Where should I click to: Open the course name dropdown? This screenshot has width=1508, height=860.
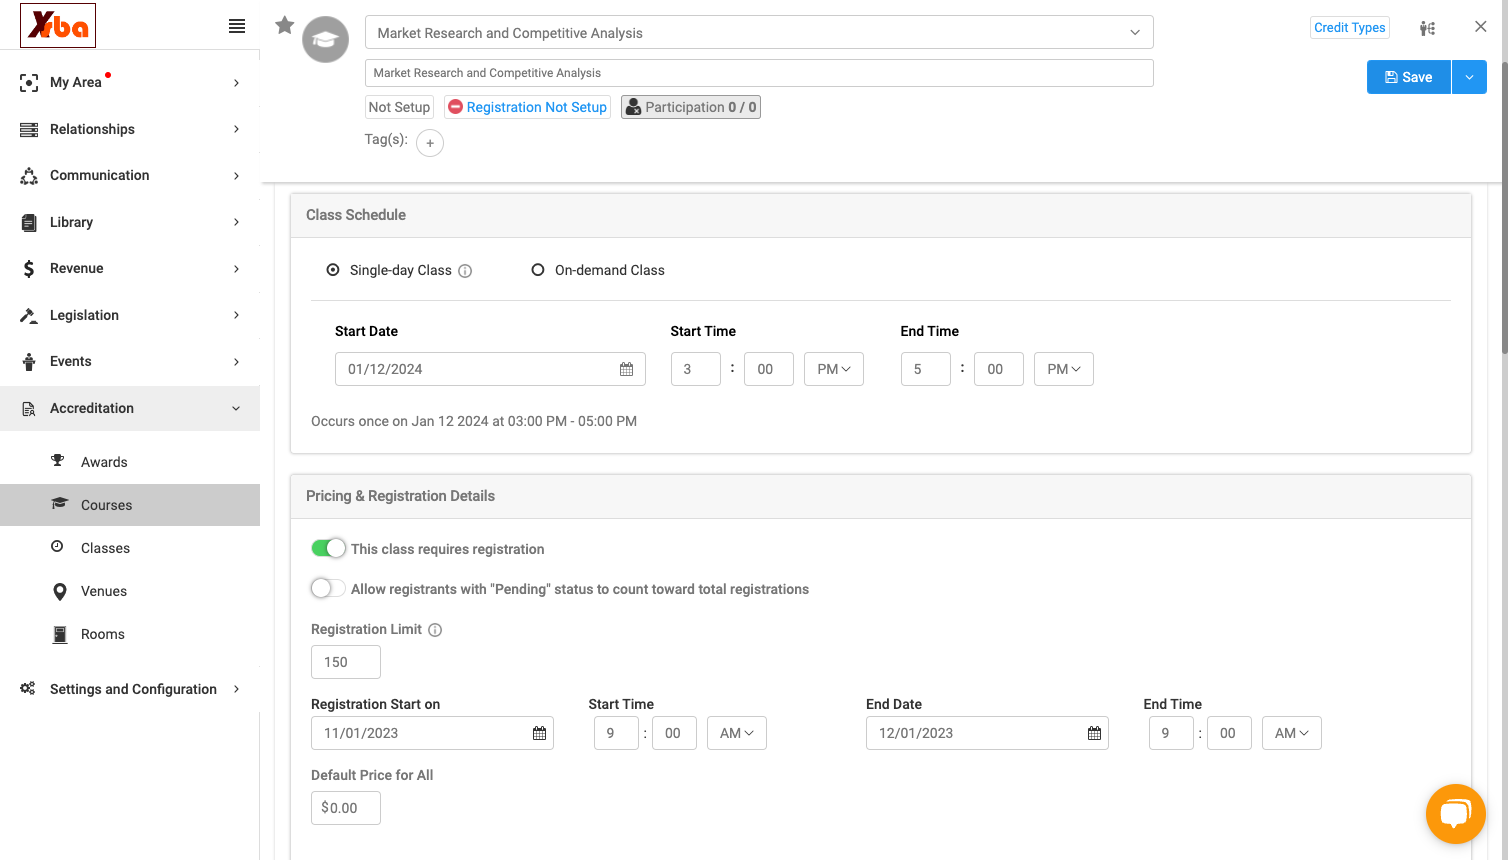759,32
